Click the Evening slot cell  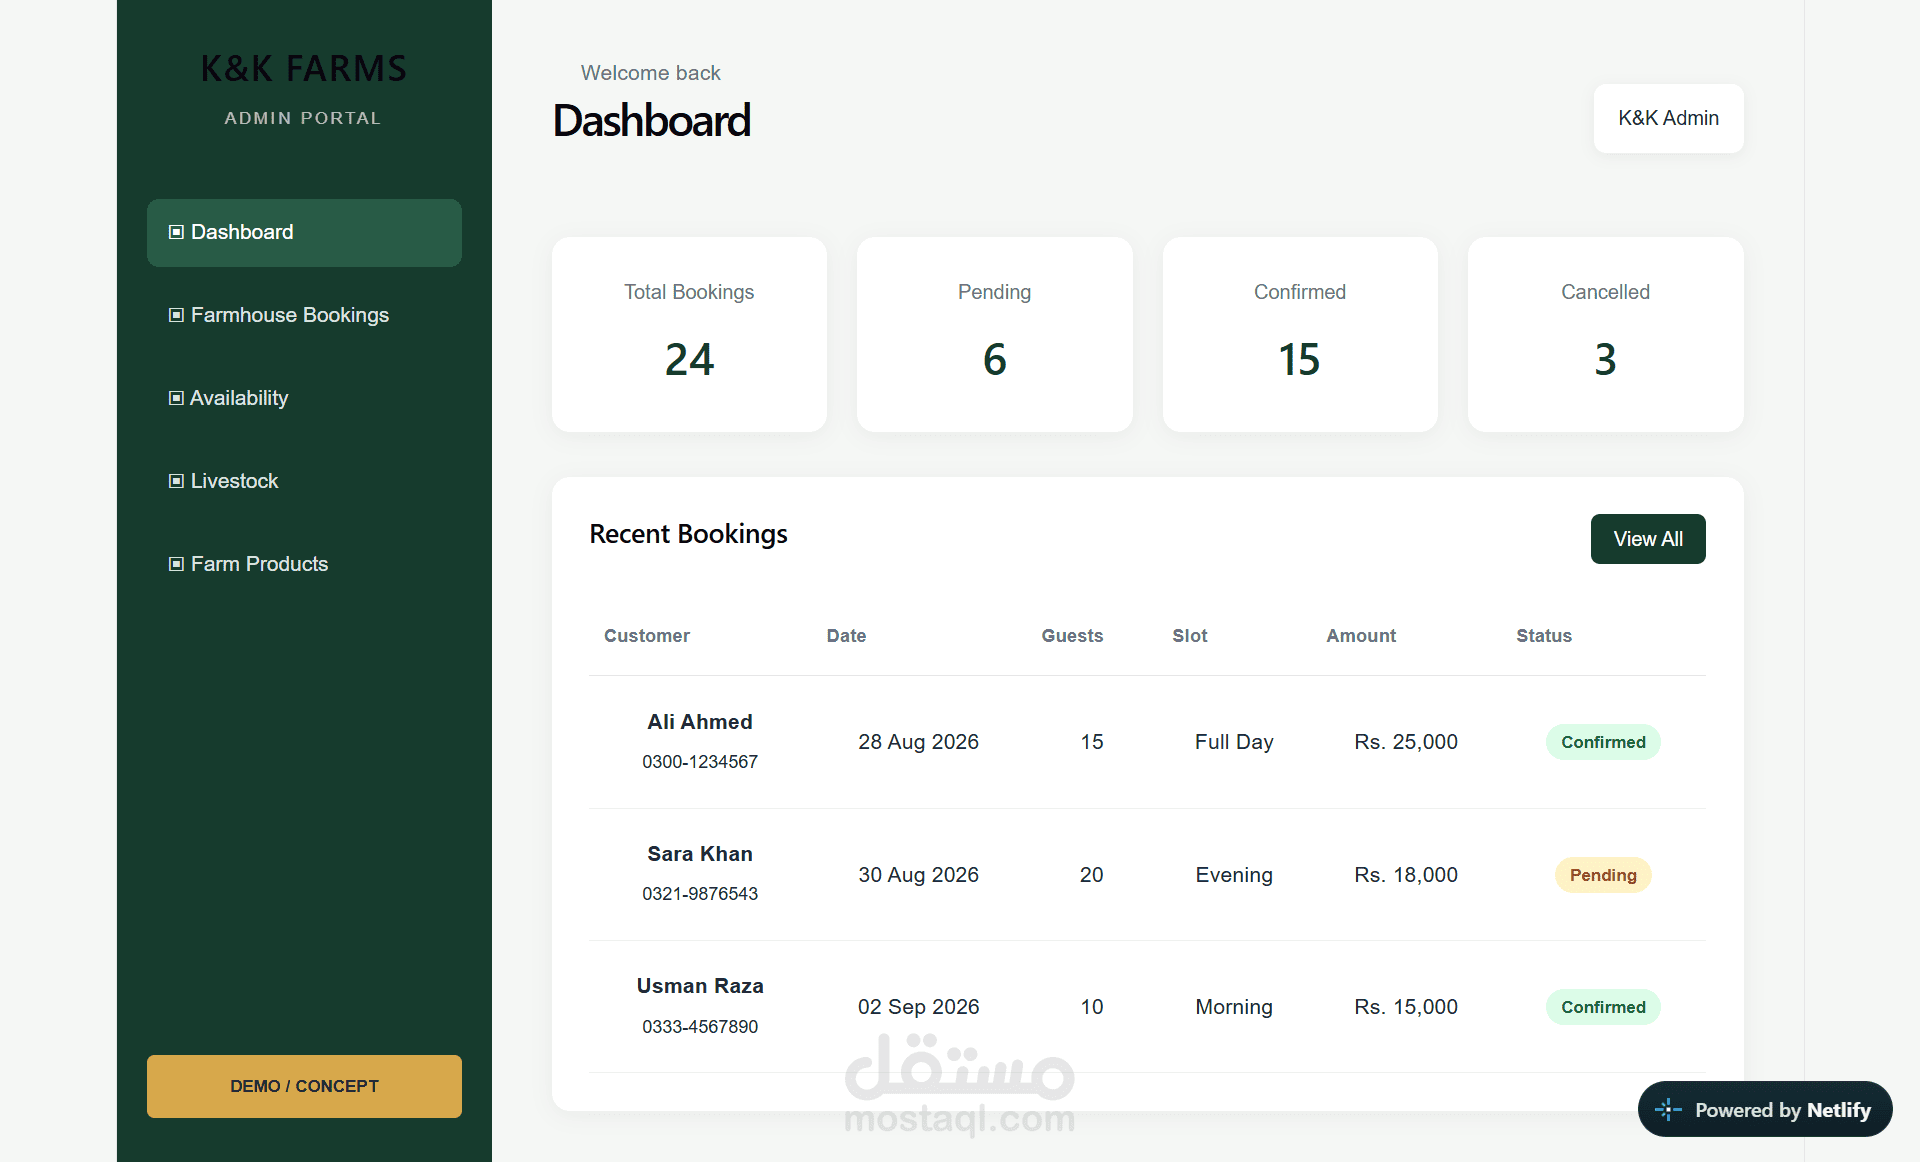1234,875
